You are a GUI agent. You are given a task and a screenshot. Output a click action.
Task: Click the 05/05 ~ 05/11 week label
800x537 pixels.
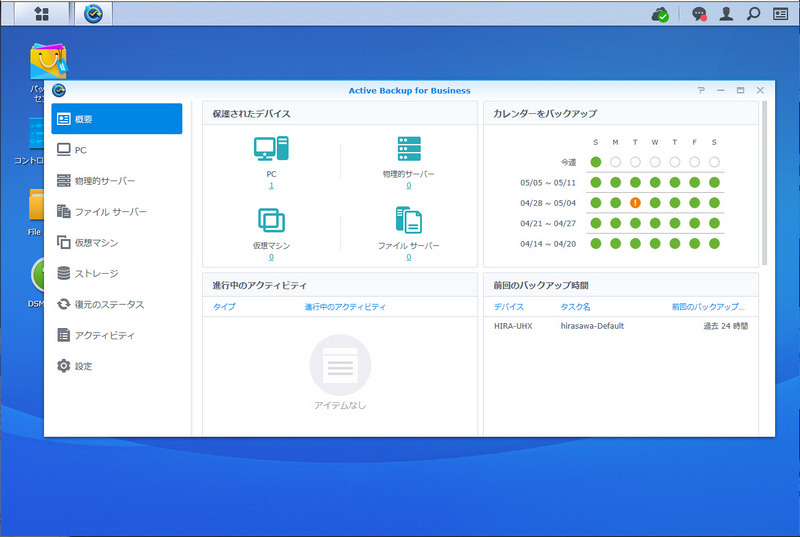tap(548, 183)
